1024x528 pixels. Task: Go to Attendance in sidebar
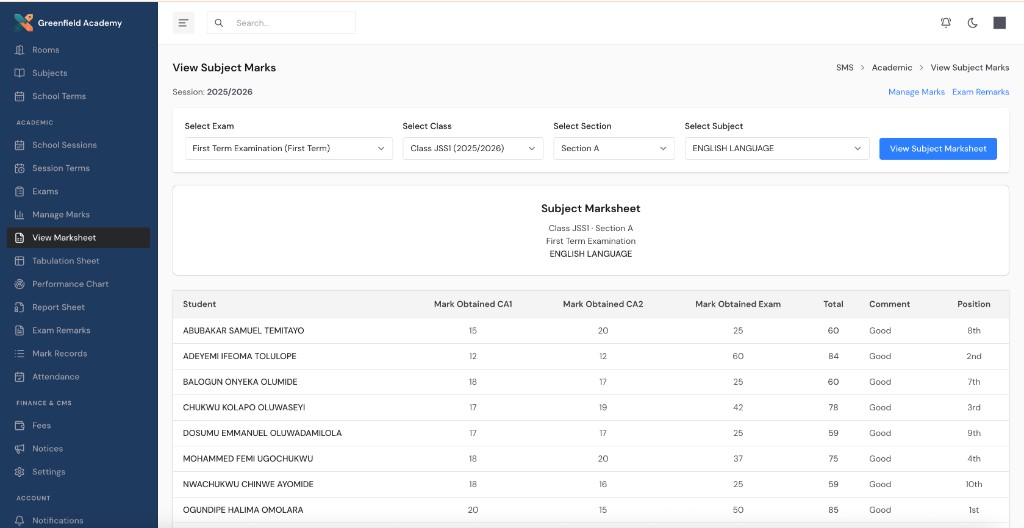[78, 376]
